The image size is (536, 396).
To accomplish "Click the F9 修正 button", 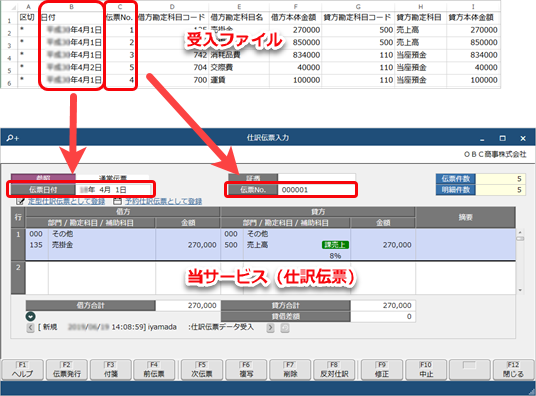I will (382, 370).
